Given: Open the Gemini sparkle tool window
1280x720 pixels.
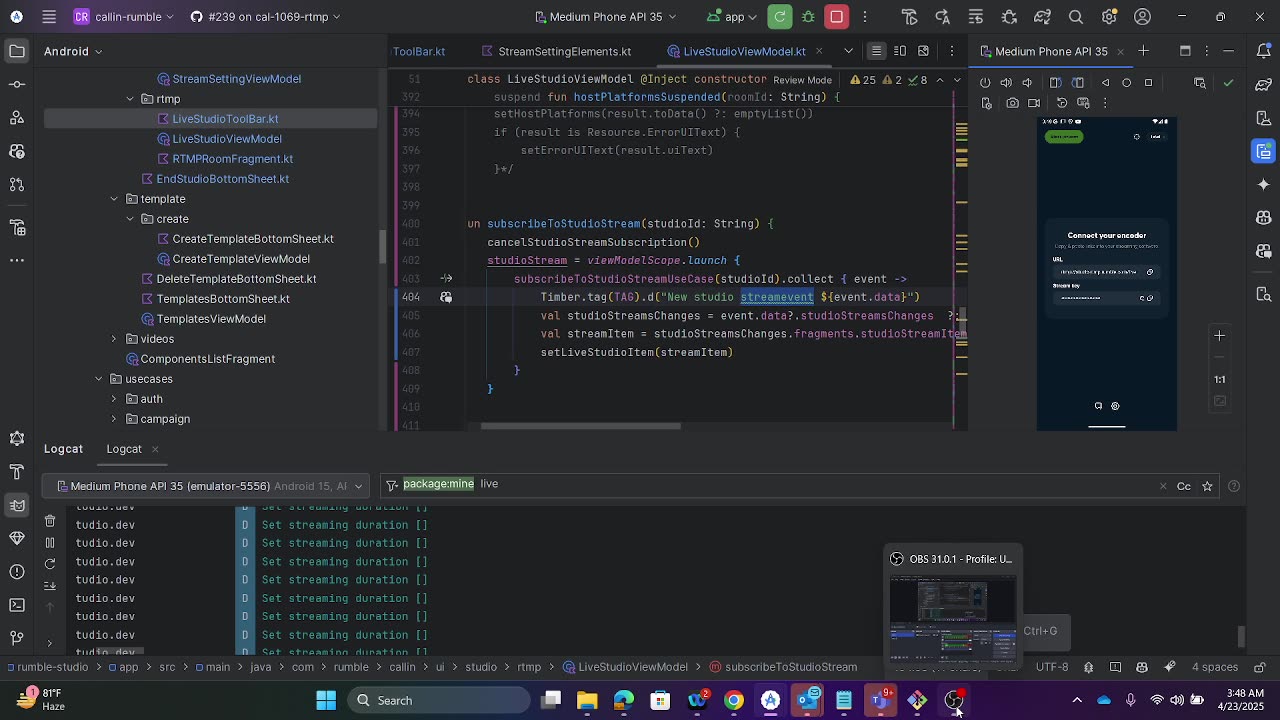Looking at the screenshot, I should coord(1264,185).
